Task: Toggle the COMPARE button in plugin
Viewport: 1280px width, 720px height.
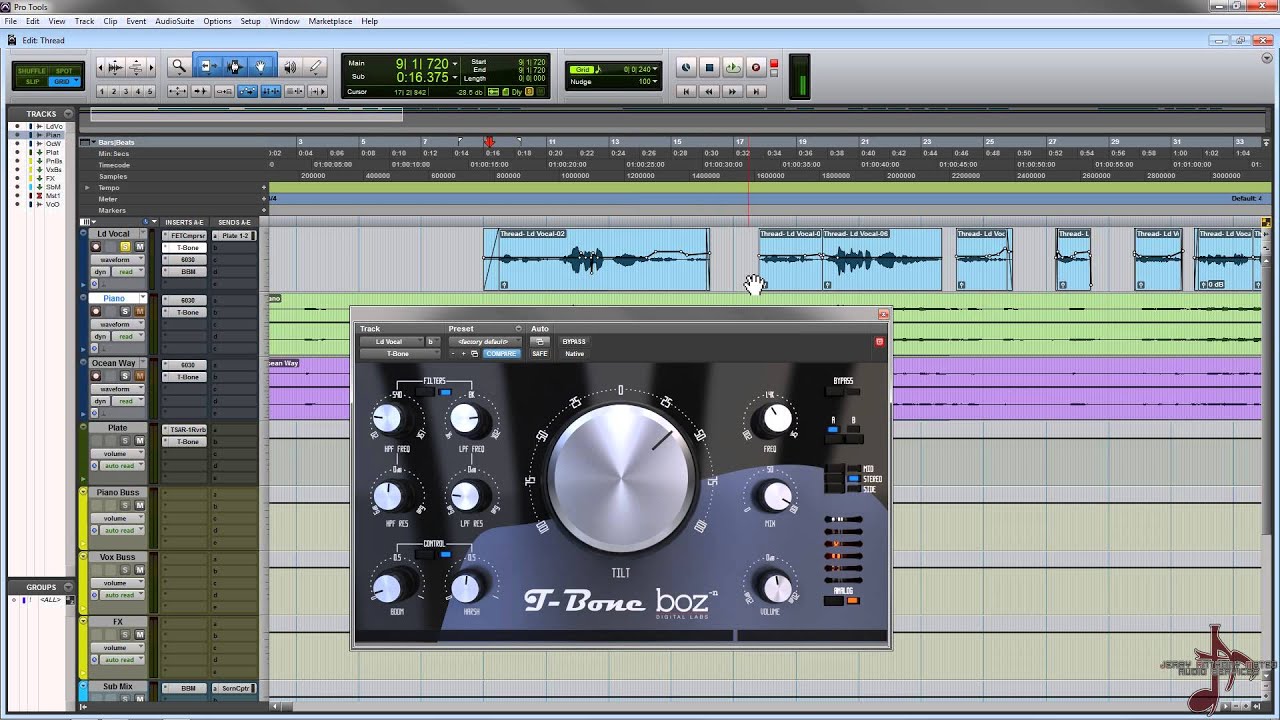Action: (x=501, y=354)
